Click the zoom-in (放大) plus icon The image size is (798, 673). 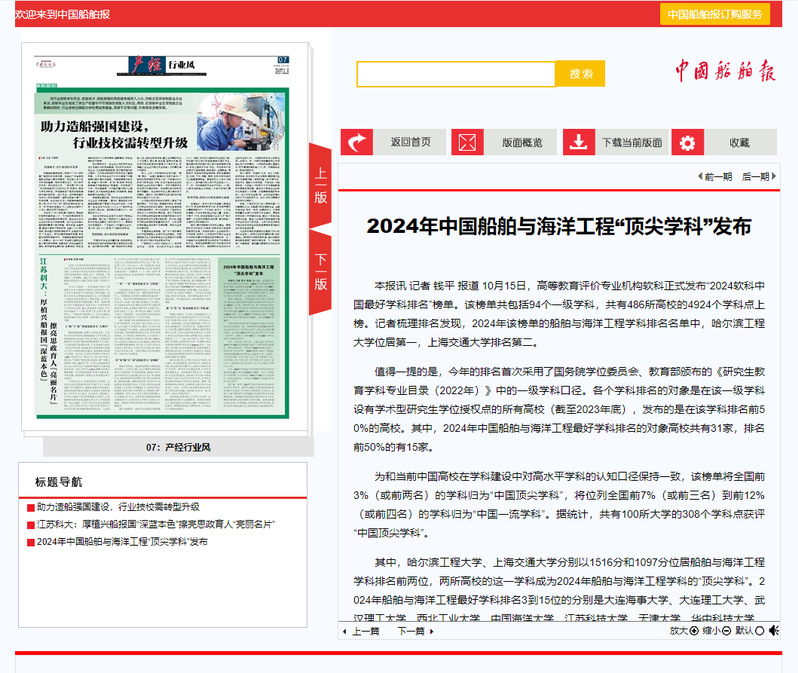pos(694,631)
